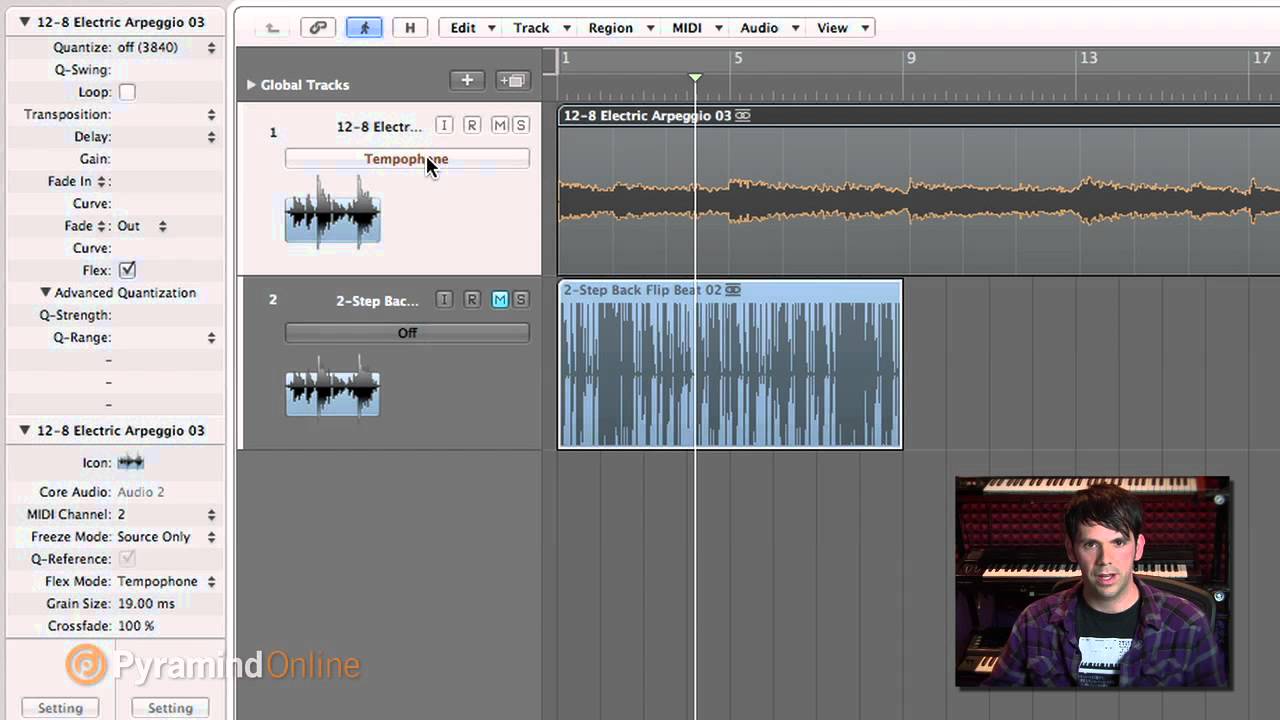The width and height of the screenshot is (1280, 720).
Task: Solo track 1 12-8 Electric Arpeggio
Action: [520, 125]
